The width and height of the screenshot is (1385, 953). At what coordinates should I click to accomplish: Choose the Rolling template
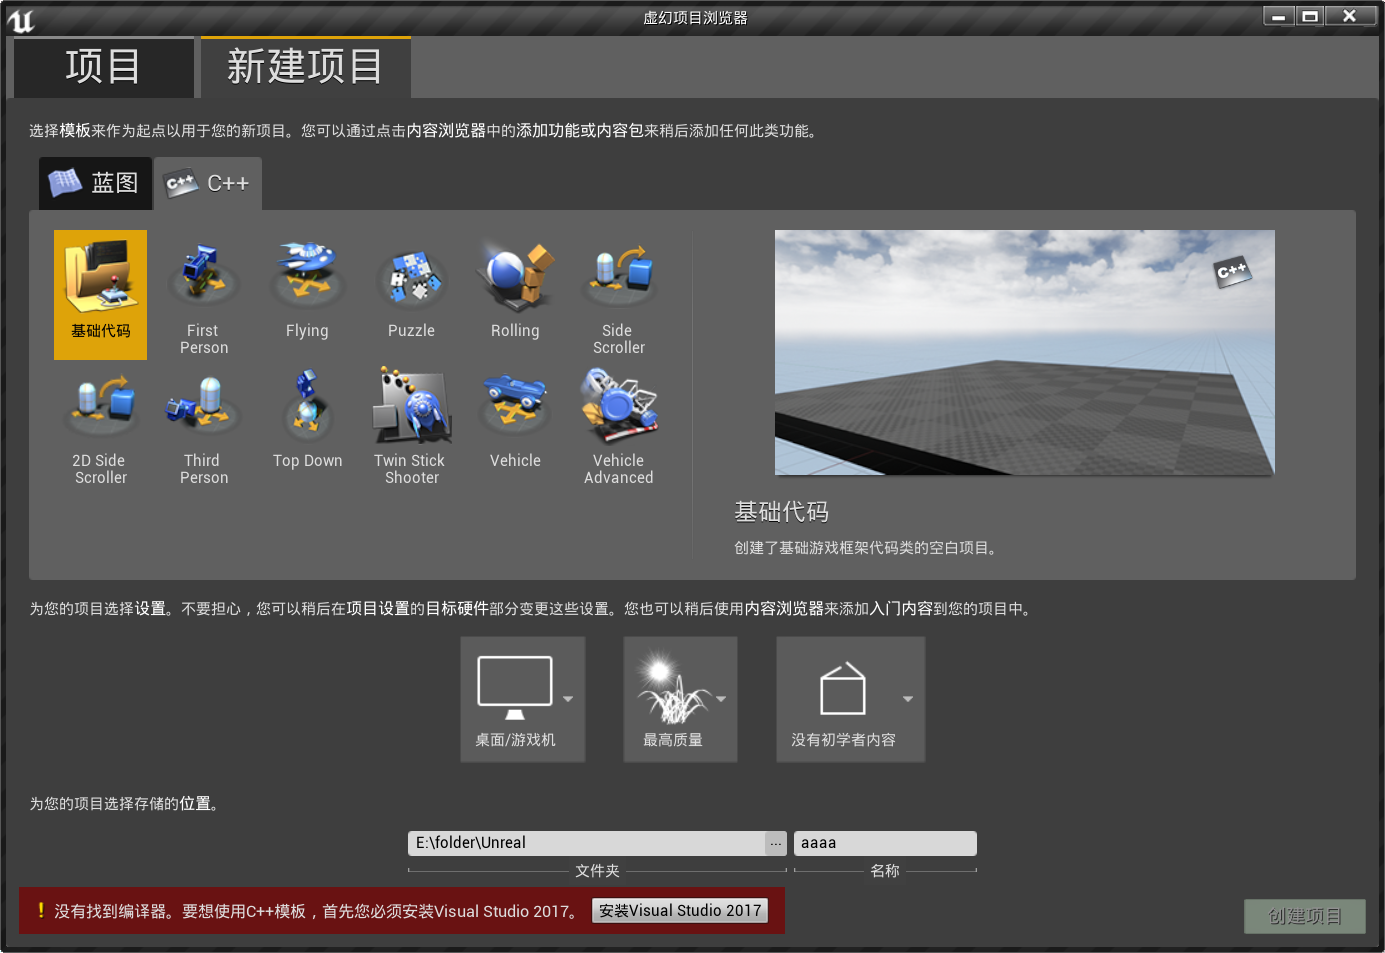(515, 294)
